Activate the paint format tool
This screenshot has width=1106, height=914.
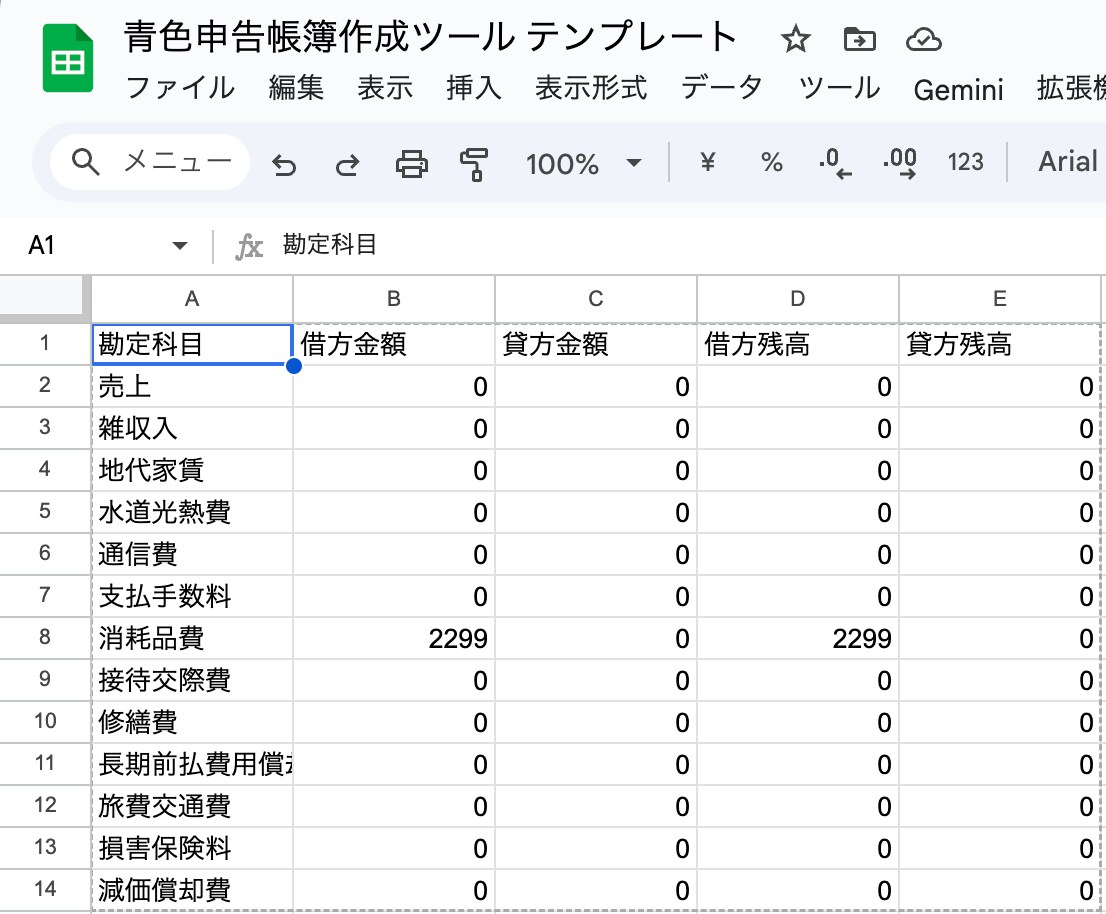(x=474, y=164)
